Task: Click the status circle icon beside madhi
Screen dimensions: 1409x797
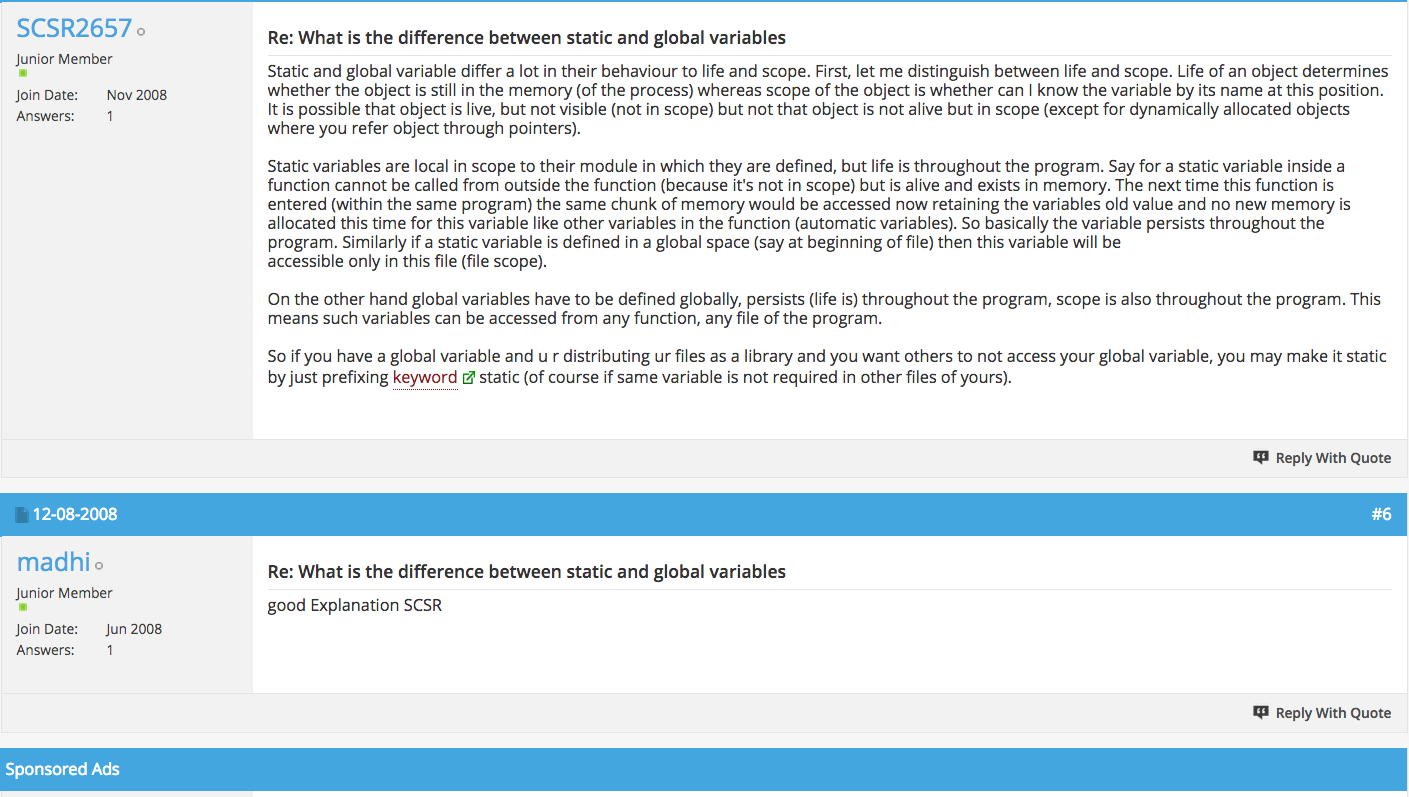Action: [x=99, y=566]
